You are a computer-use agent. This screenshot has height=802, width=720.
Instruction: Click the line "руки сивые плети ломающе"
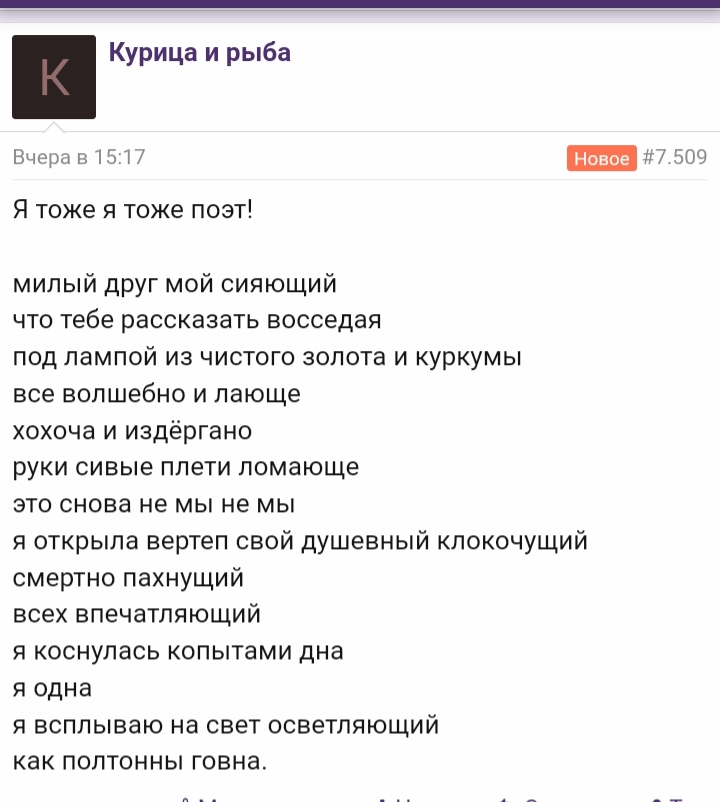coord(186,467)
